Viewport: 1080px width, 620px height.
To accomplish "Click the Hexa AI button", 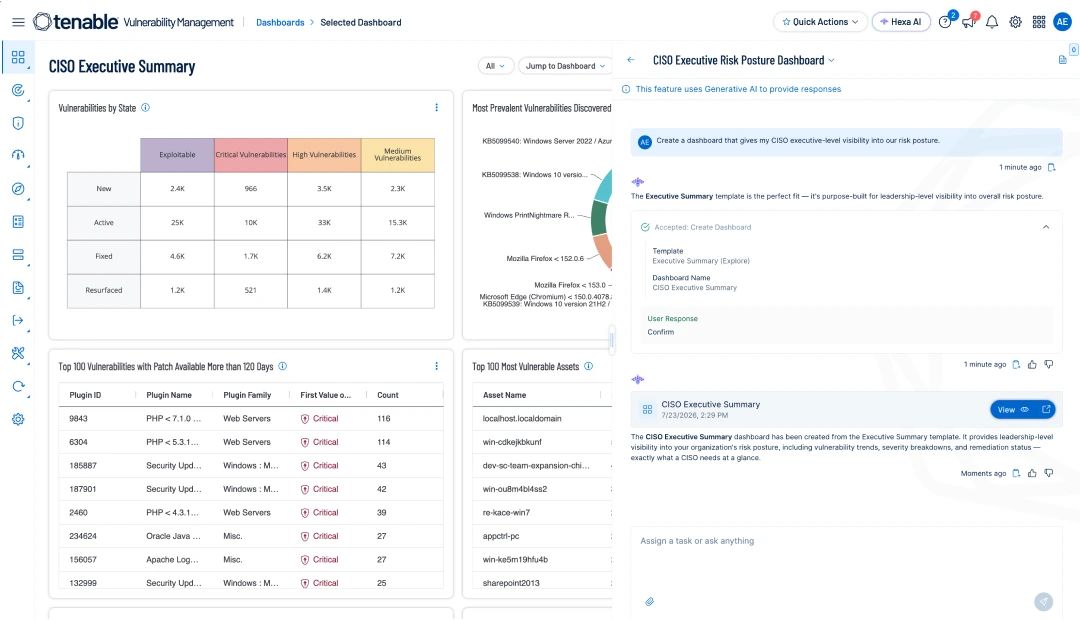I will [x=901, y=22].
